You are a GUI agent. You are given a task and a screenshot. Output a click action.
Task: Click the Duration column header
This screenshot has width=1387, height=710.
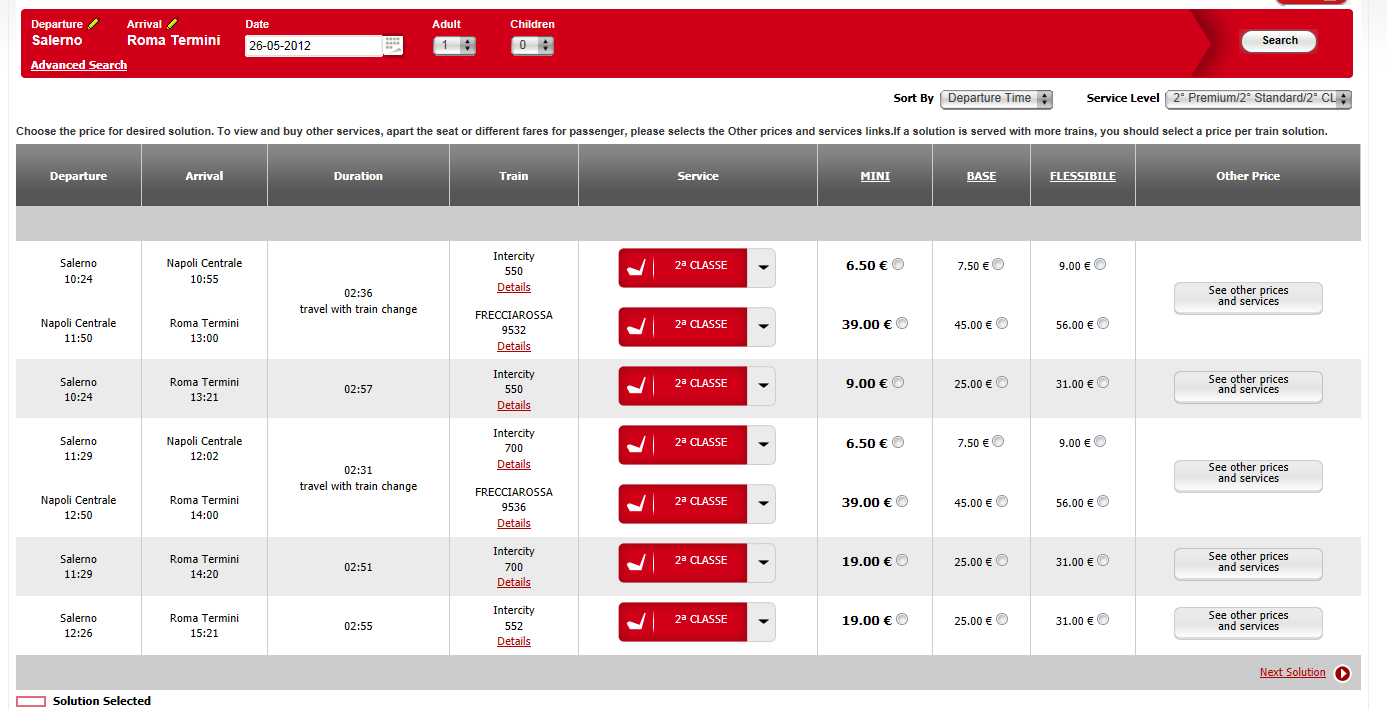(358, 176)
